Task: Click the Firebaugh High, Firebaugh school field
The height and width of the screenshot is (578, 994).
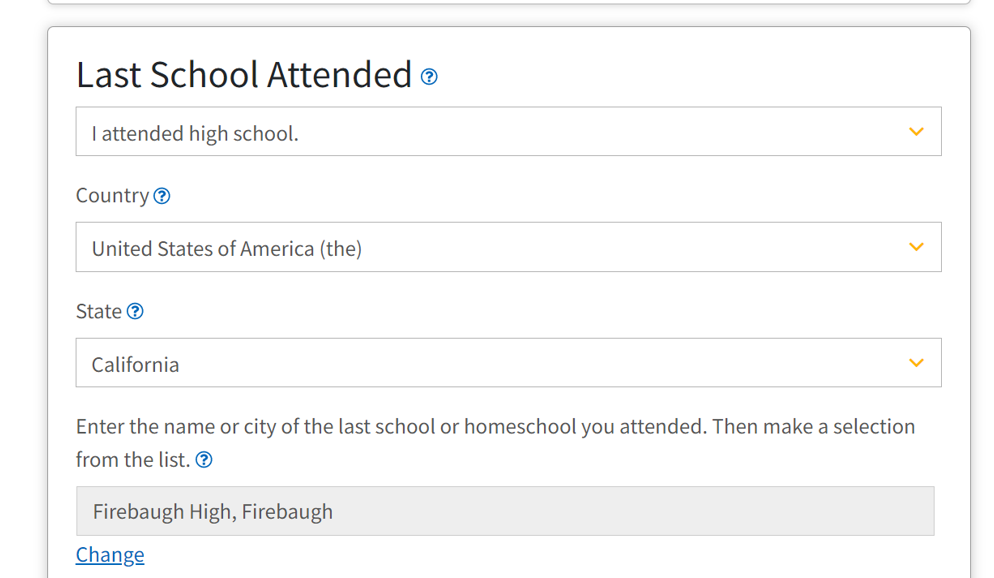Action: [x=505, y=511]
